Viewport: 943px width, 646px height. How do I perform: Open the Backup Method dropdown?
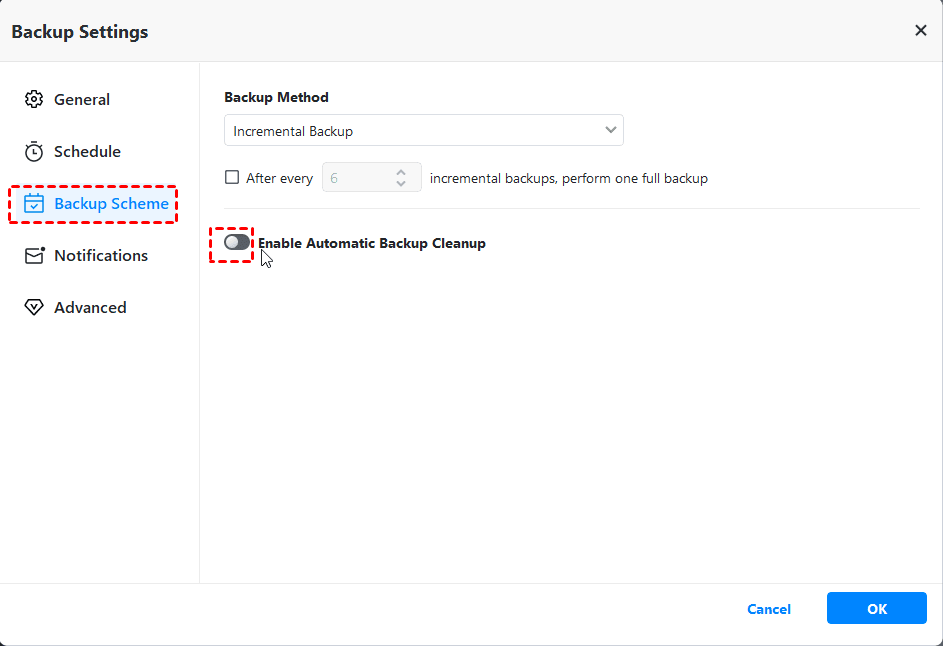coord(423,131)
